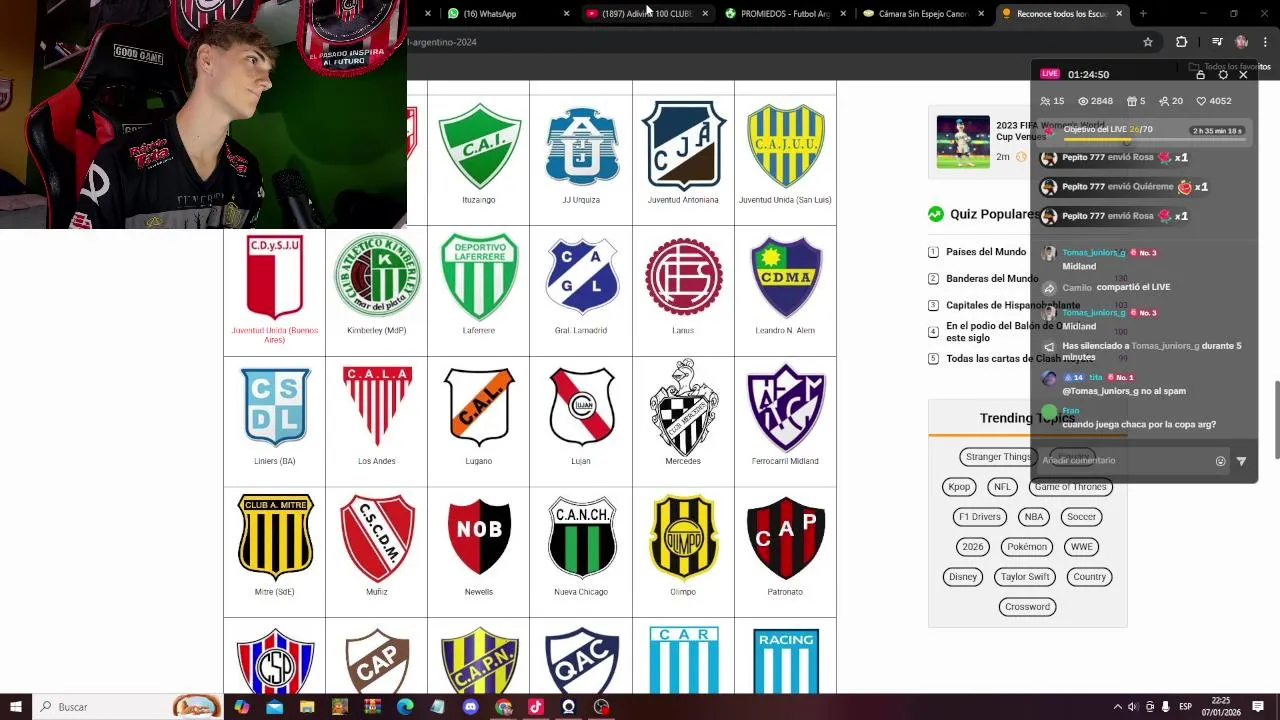Switch to the PROMIEDOS Futbol tab
The image size is (1280, 720).
pyautogui.click(x=785, y=14)
